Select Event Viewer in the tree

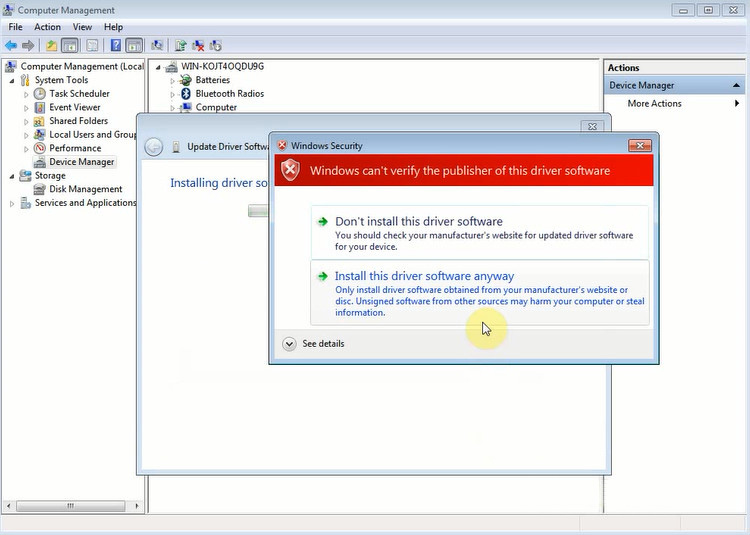click(75, 107)
